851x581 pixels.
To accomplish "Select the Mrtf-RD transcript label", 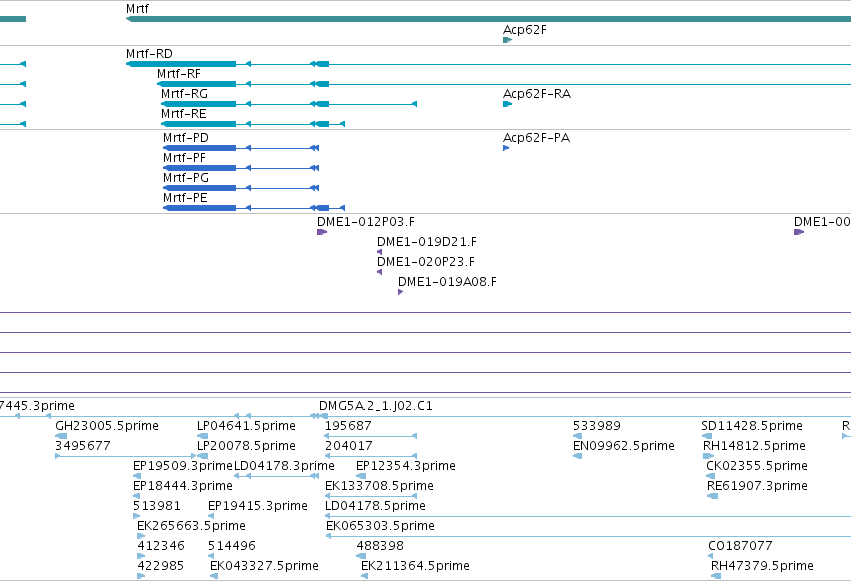I will (x=149, y=54).
